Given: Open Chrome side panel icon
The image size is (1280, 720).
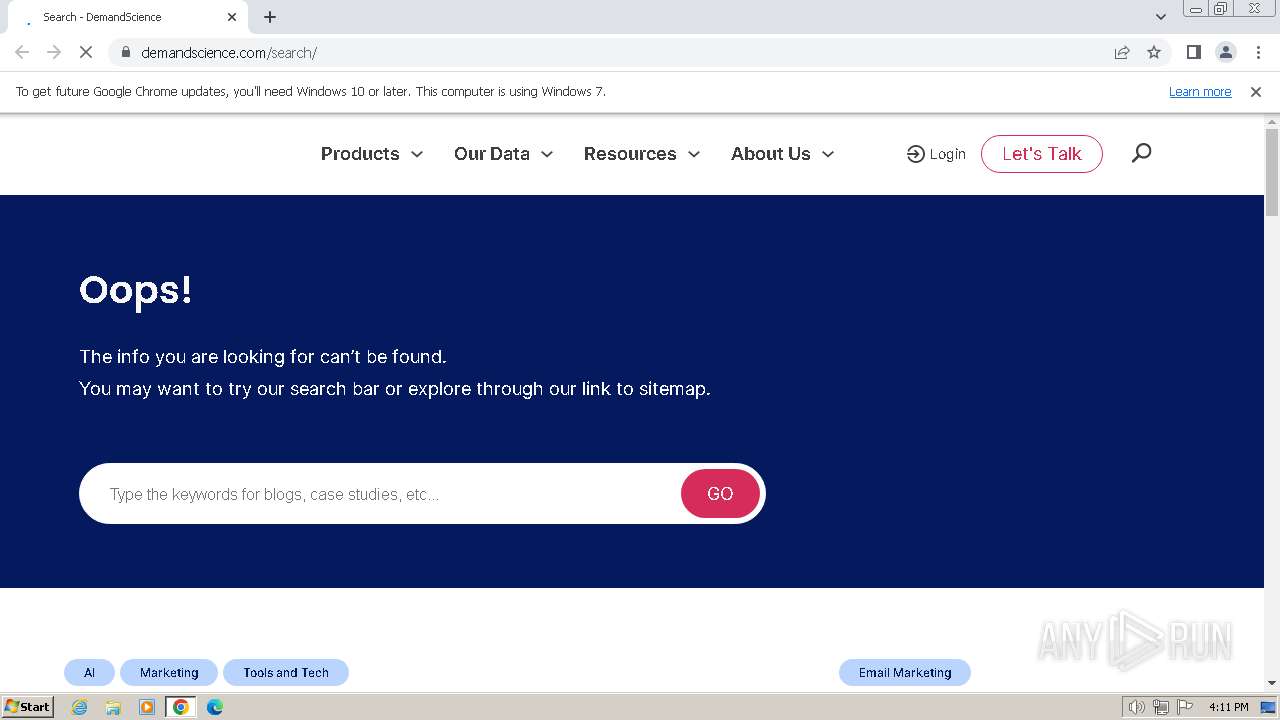Looking at the screenshot, I should (x=1193, y=52).
